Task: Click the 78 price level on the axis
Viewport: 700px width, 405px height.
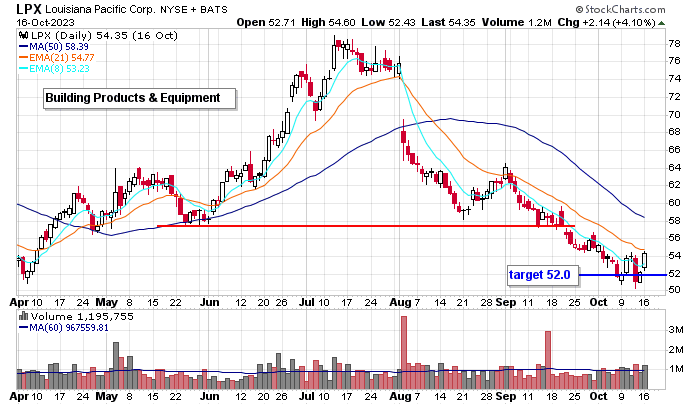Action: tap(674, 43)
